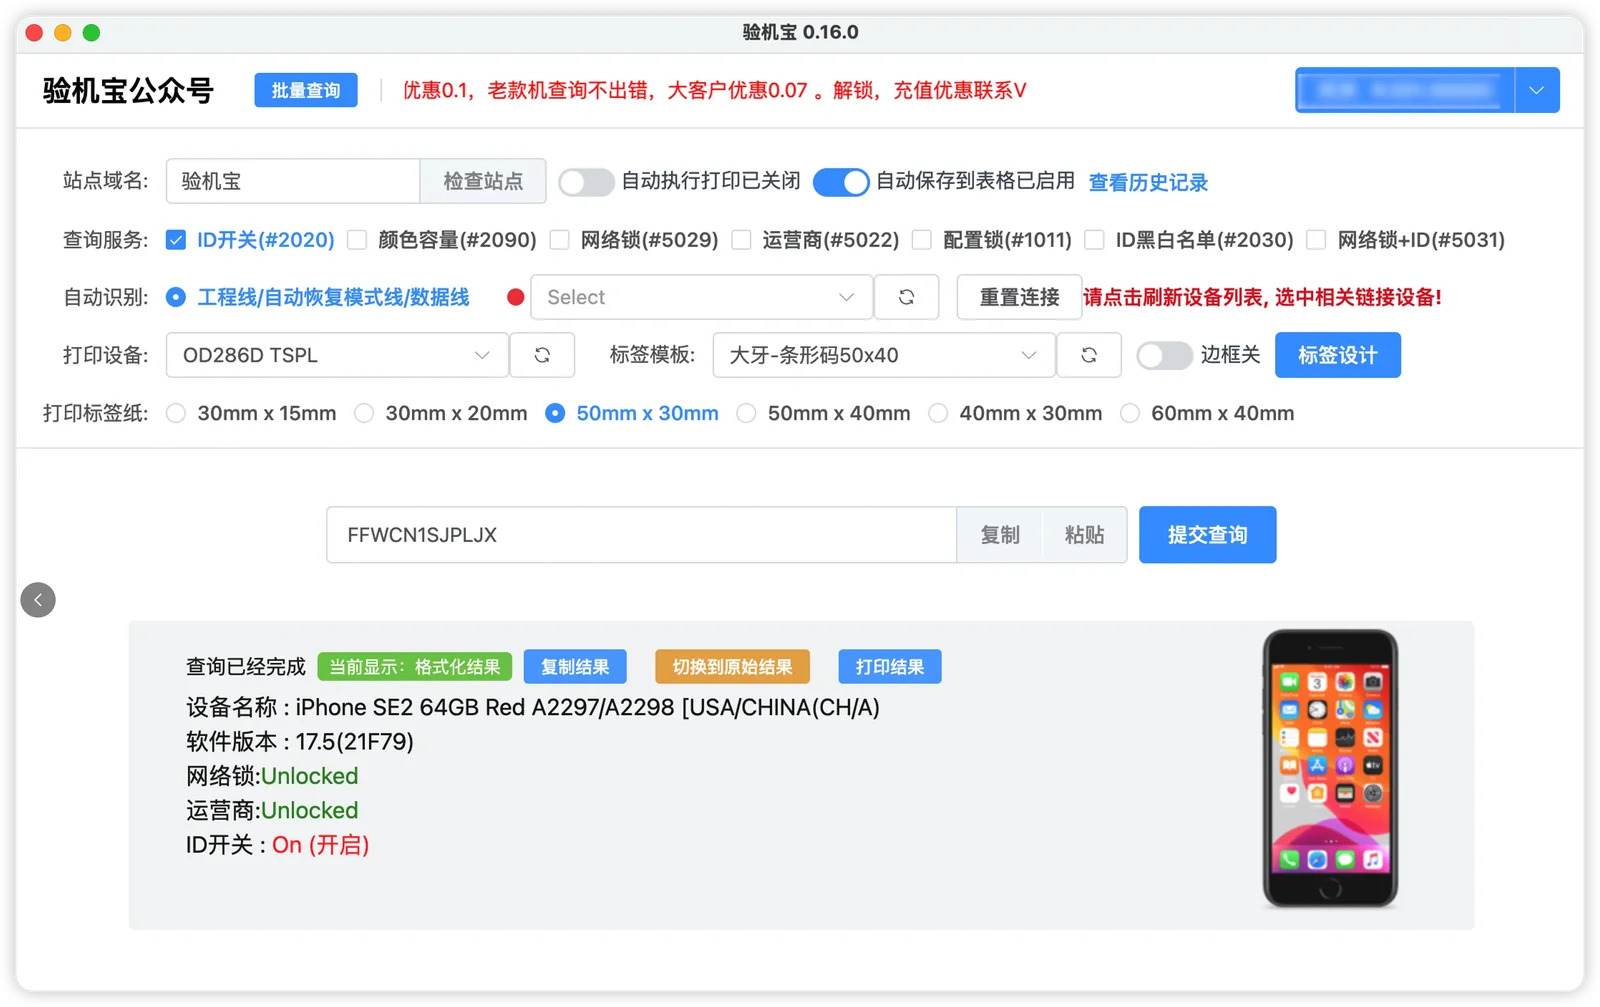Open 查看历史记录 history link
Viewport: 1600px width, 1007px height.
point(1148,182)
